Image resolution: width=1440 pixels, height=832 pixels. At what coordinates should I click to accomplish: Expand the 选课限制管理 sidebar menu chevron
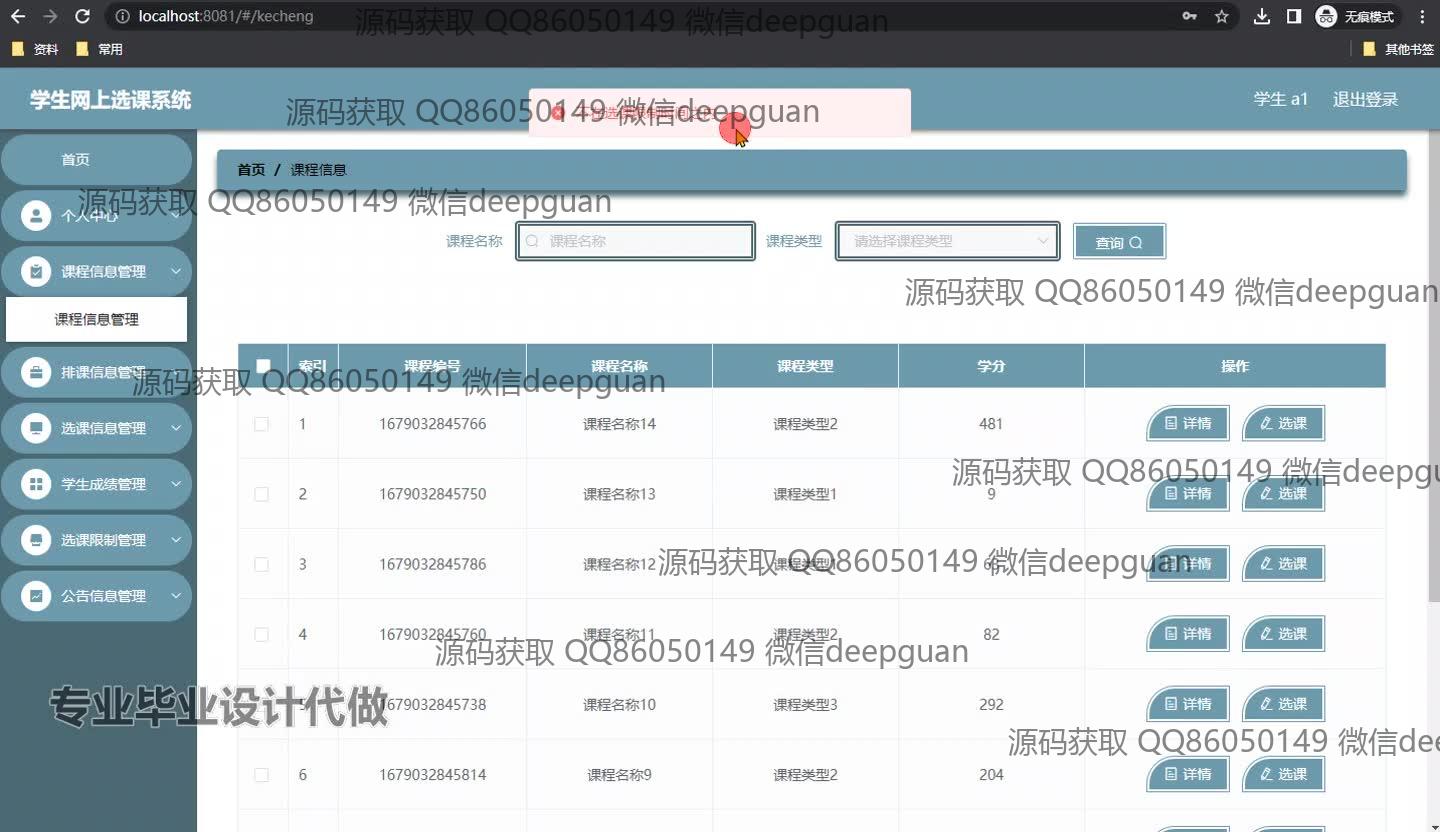176,540
